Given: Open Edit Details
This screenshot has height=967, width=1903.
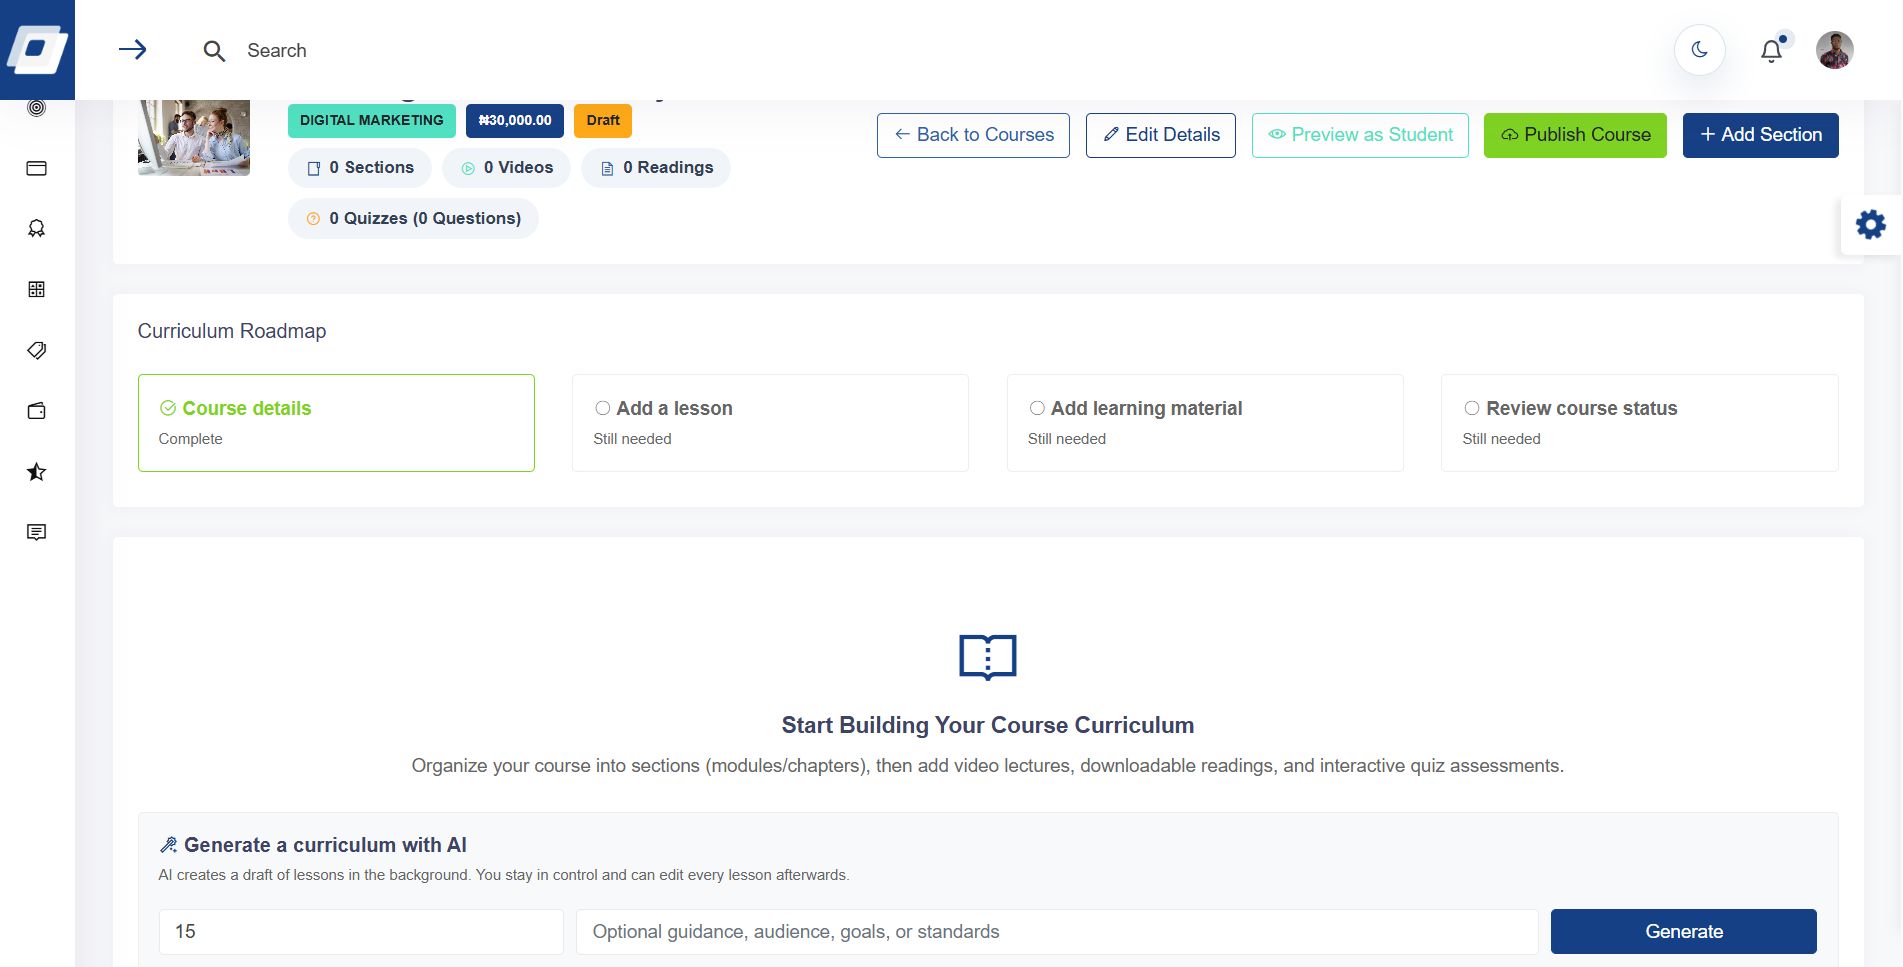Looking at the screenshot, I should coord(1161,135).
